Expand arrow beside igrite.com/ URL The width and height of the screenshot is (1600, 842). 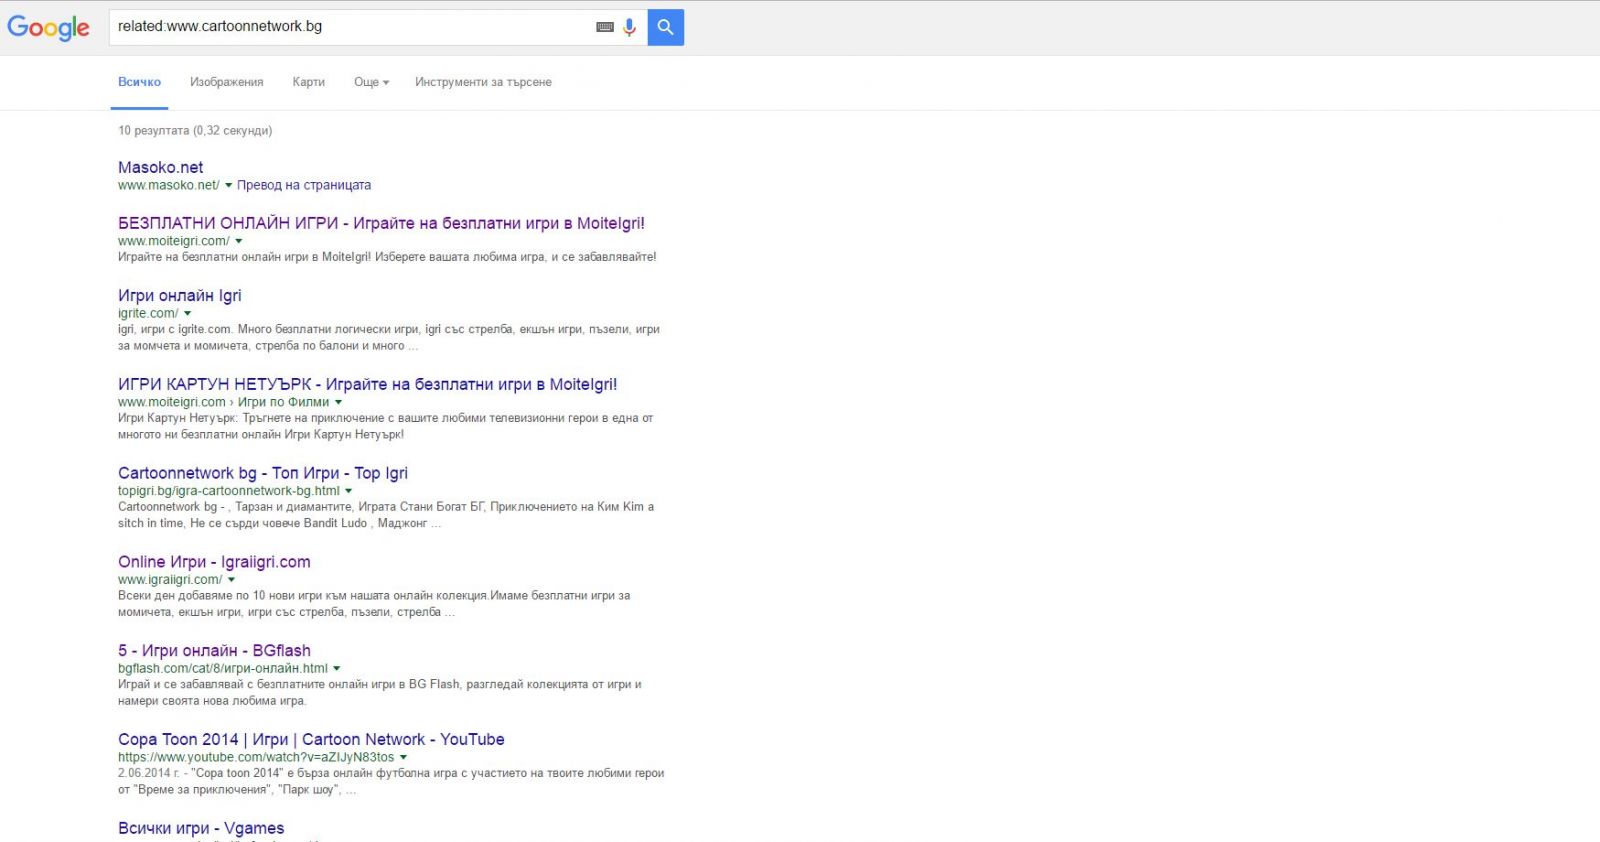(x=187, y=313)
